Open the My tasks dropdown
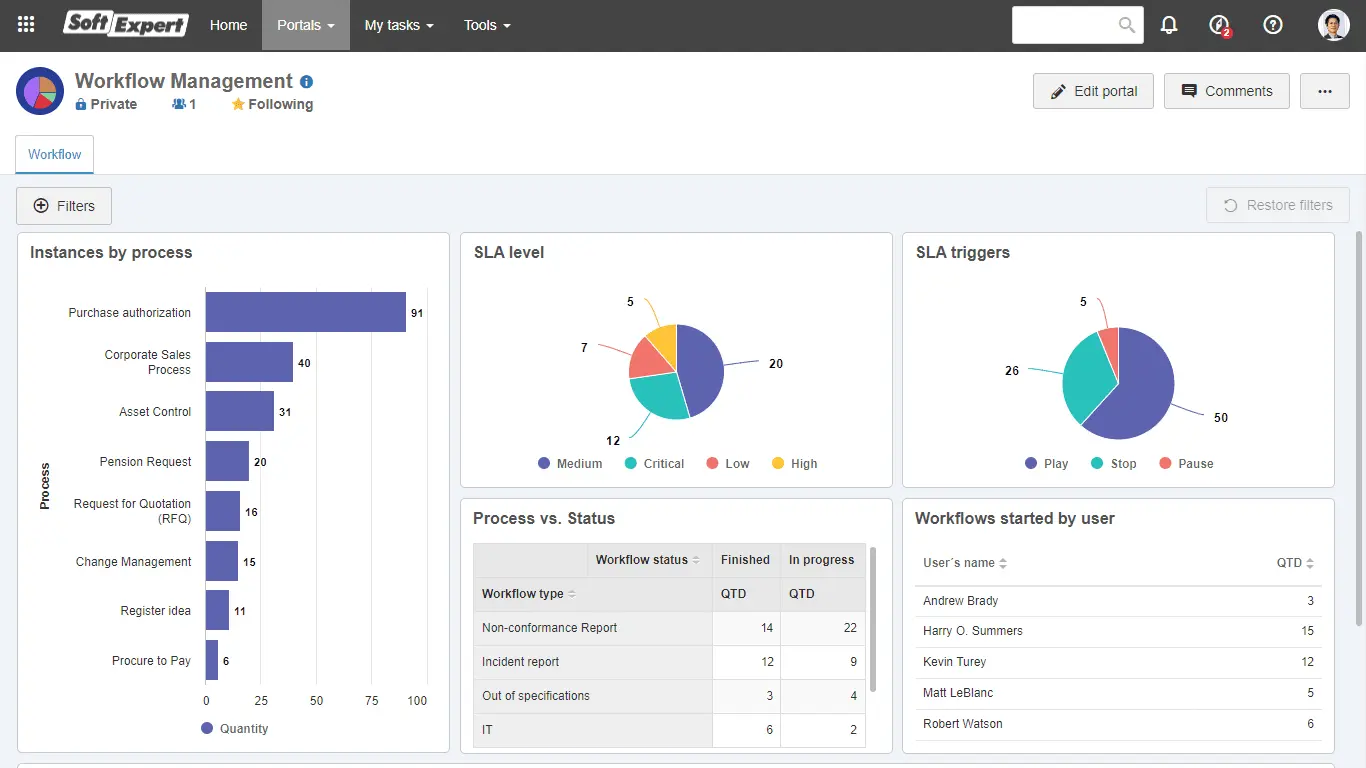 pyautogui.click(x=399, y=25)
